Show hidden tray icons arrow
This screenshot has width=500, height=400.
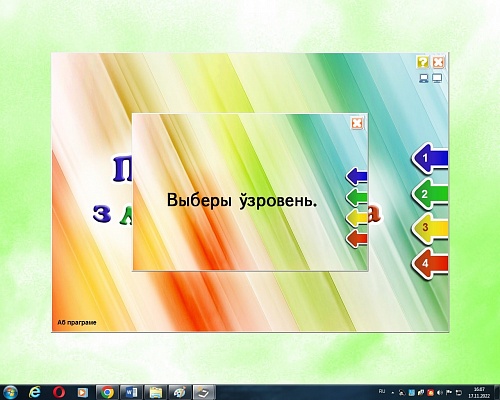click(x=393, y=393)
